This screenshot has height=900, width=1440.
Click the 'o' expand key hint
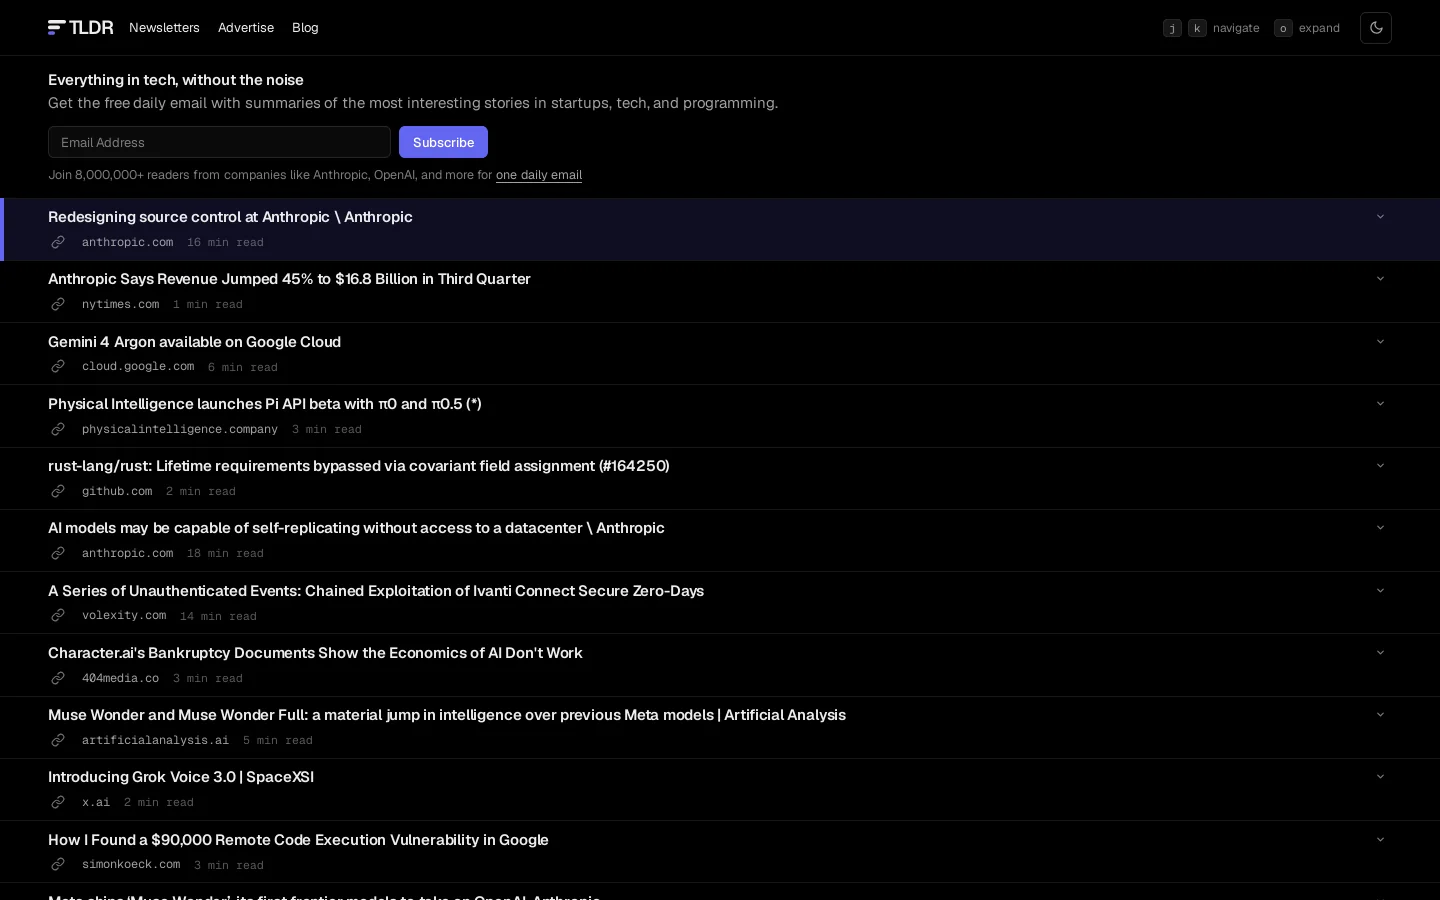[1283, 28]
